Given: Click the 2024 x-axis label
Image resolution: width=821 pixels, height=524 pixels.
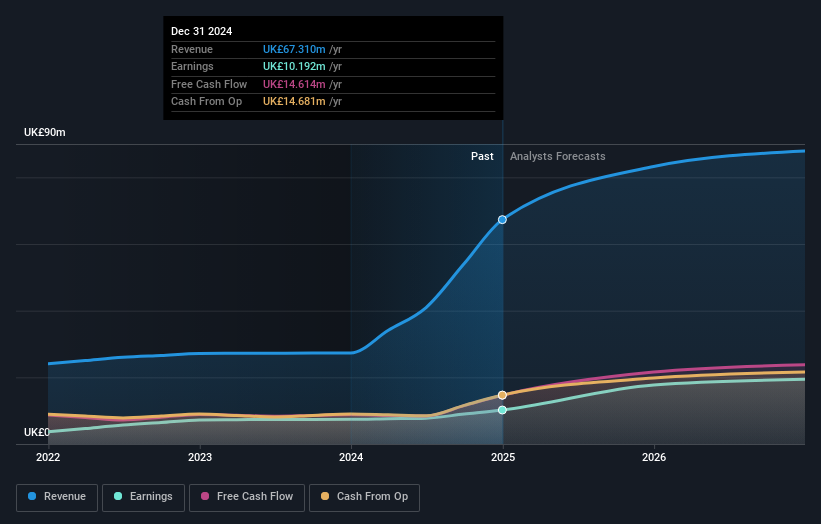Looking at the screenshot, I should coord(351,458).
